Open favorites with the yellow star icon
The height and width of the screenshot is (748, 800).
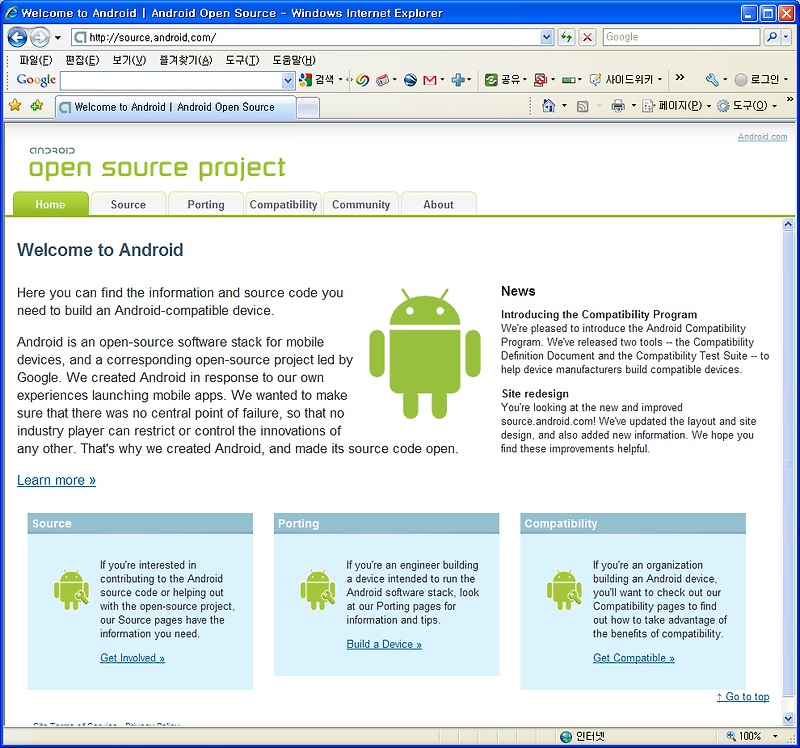coord(16,104)
